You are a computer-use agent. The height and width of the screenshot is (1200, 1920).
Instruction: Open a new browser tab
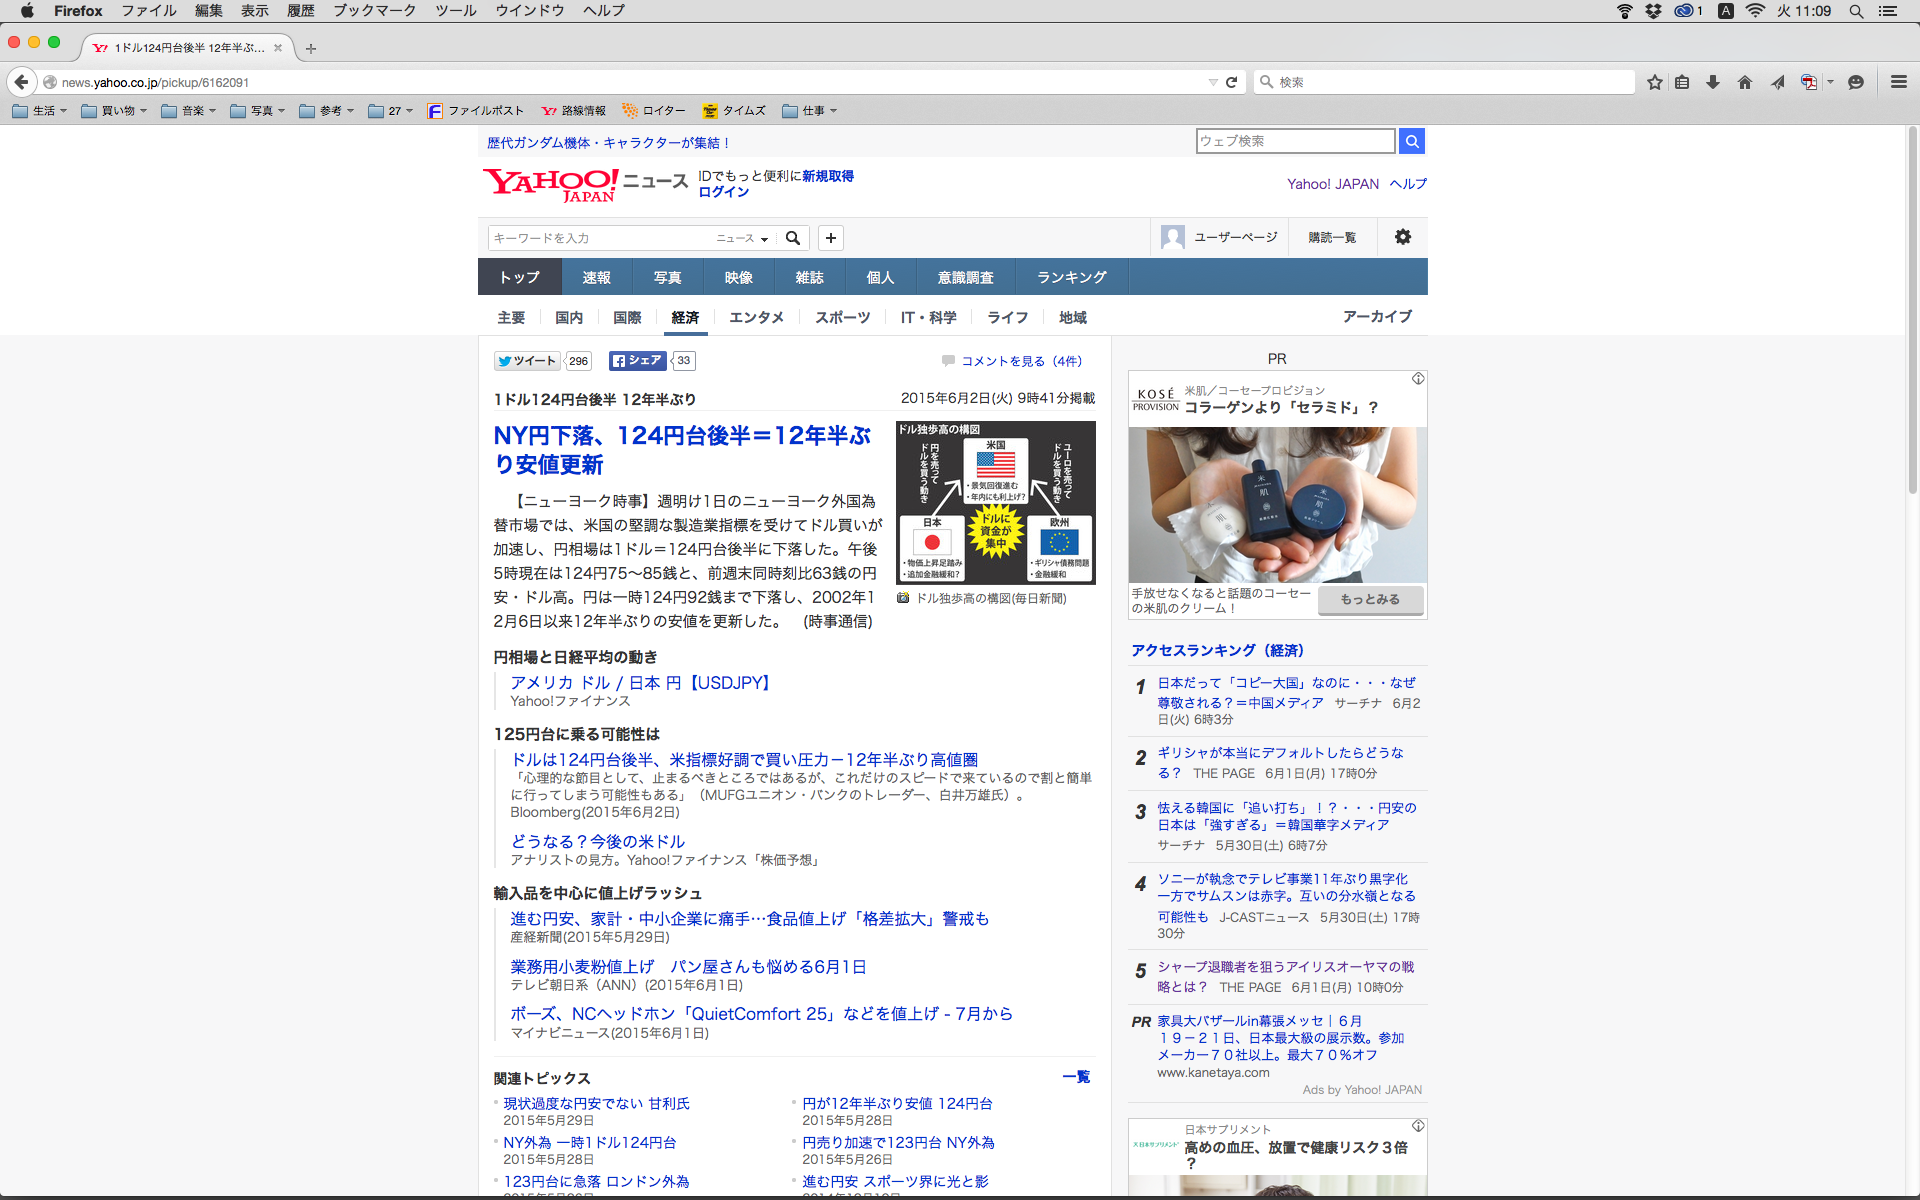click(x=311, y=48)
